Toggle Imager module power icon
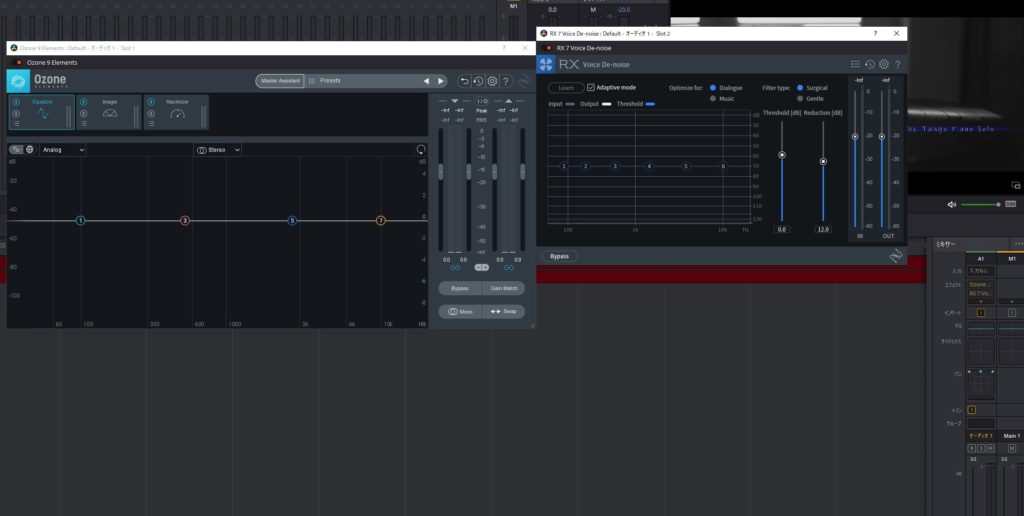Screen dimensions: 1024x516 (x=84, y=102)
